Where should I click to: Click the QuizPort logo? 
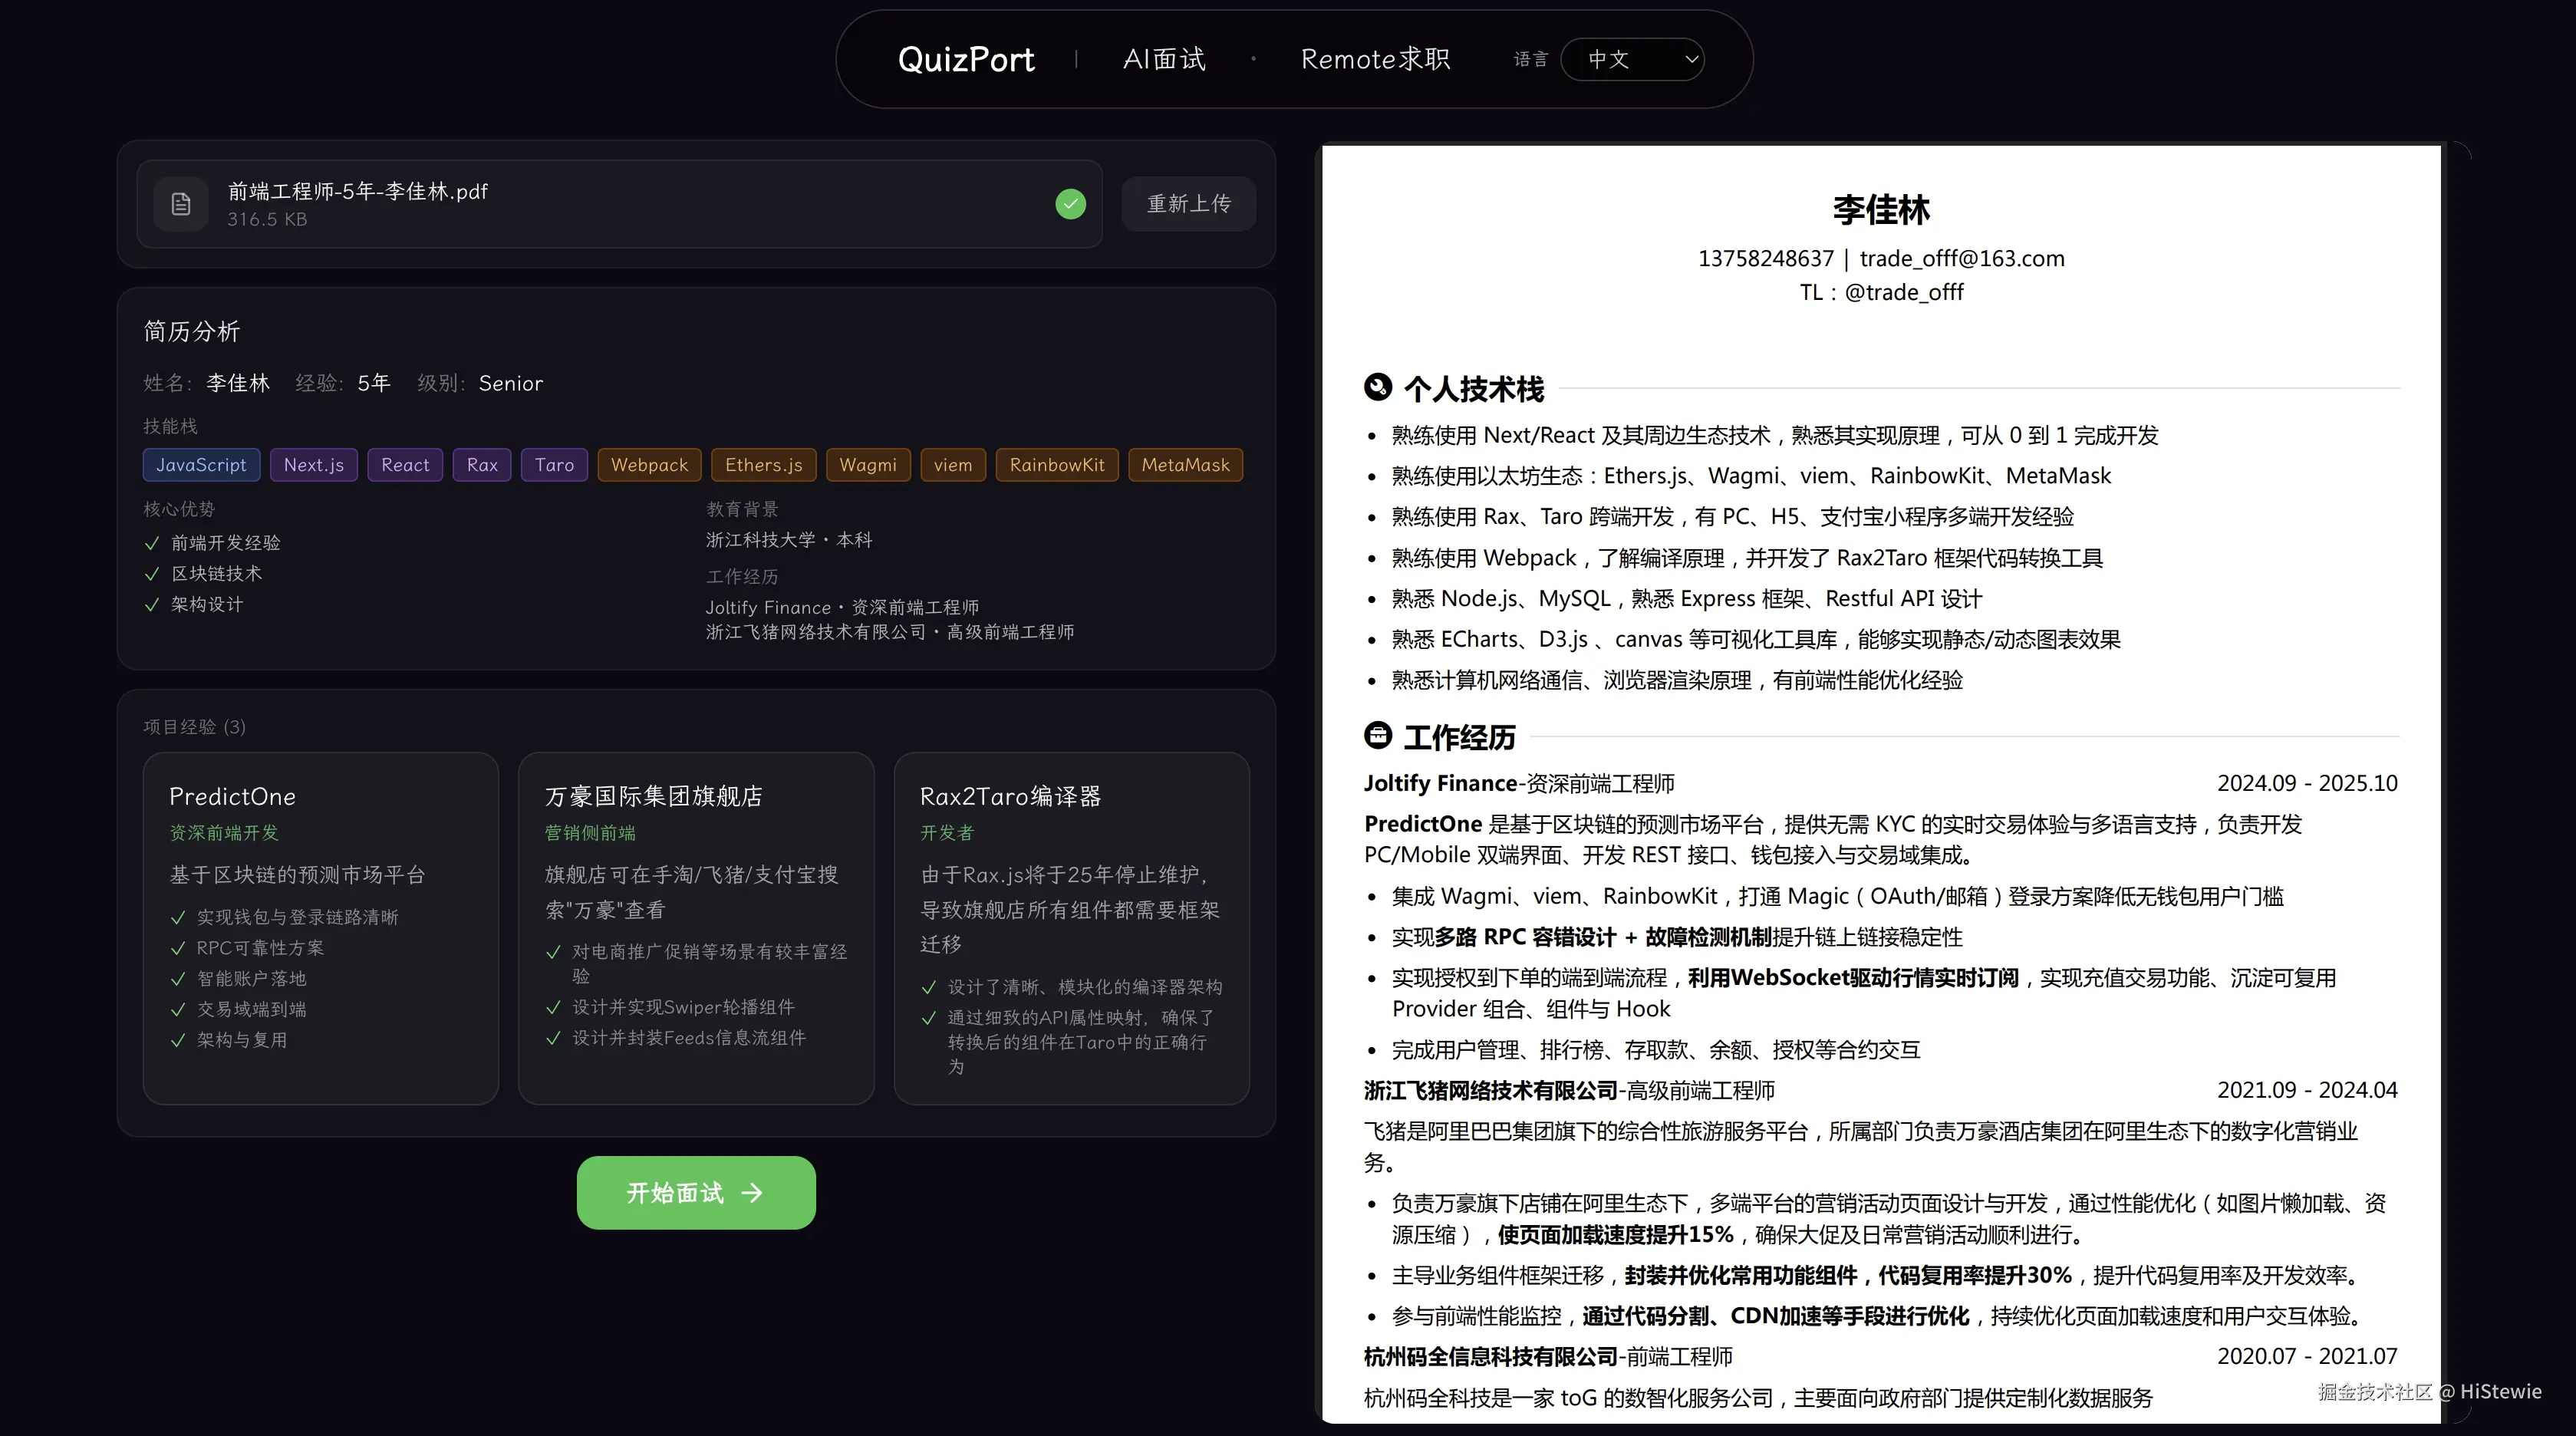[966, 59]
